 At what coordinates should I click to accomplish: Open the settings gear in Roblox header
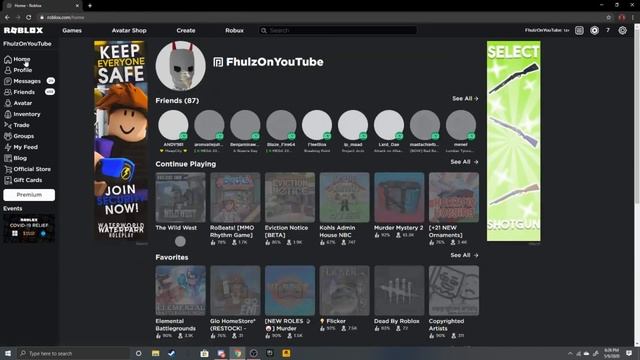622,31
